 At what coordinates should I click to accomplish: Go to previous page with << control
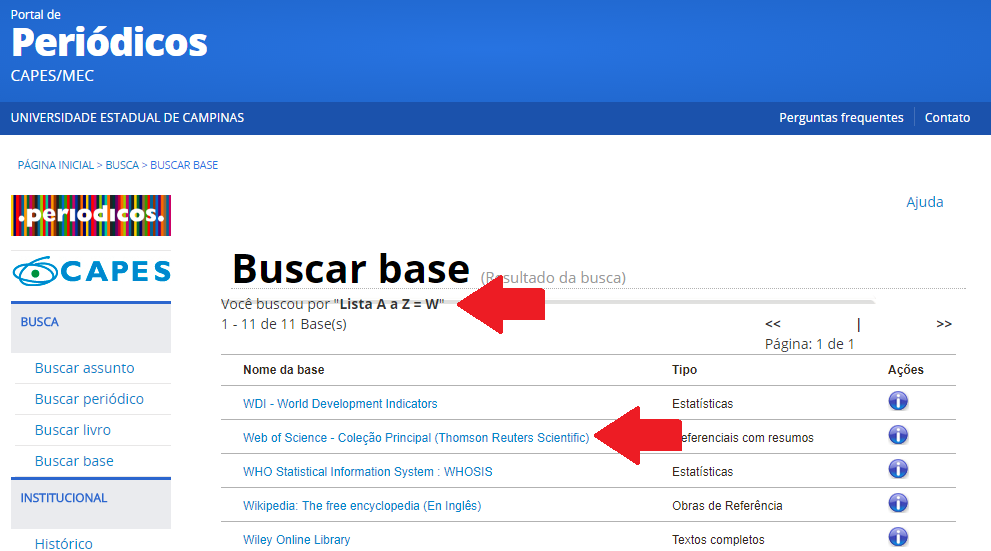(x=773, y=324)
